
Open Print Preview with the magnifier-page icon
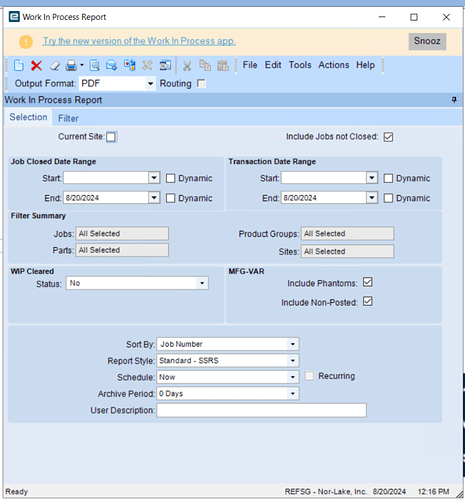(x=95, y=65)
